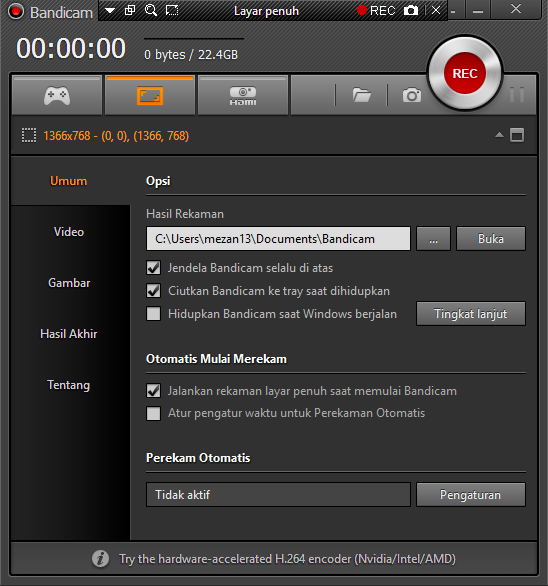Viewport: 548px width, 586px height.
Task: Click the small camera icon in mini bar
Action: click(411, 10)
